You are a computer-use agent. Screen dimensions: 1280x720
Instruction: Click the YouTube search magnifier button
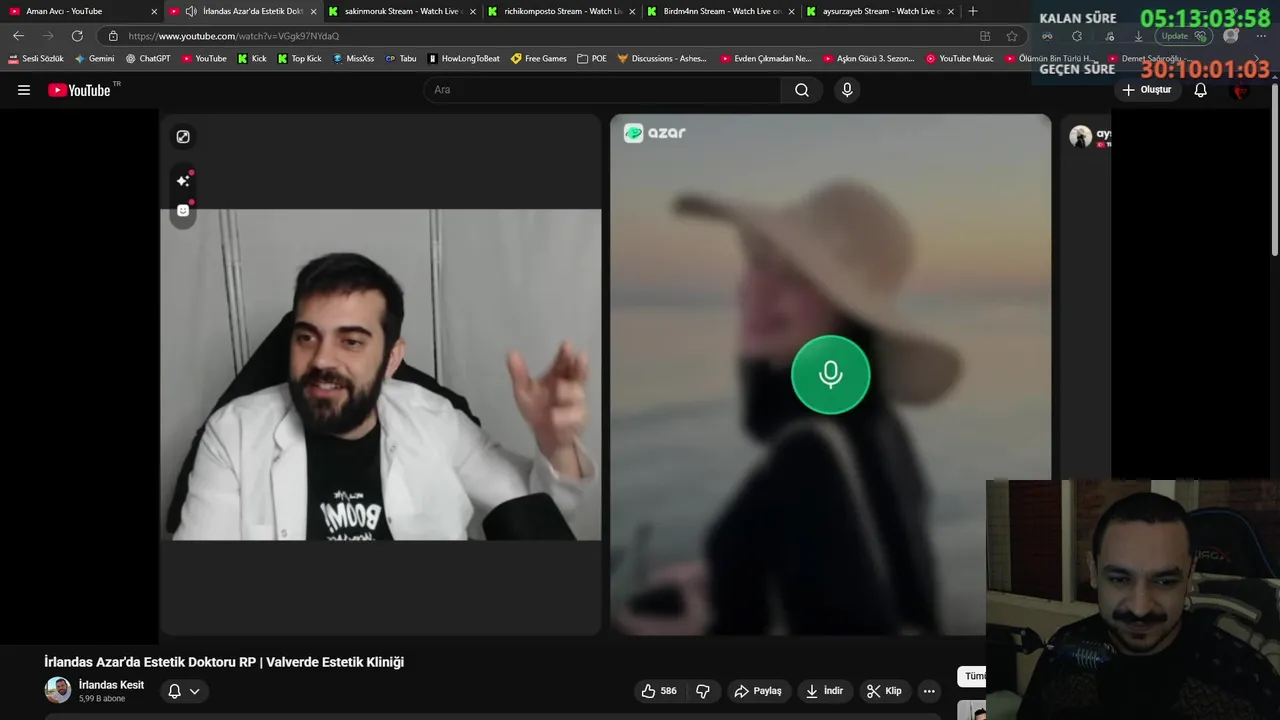(802, 90)
